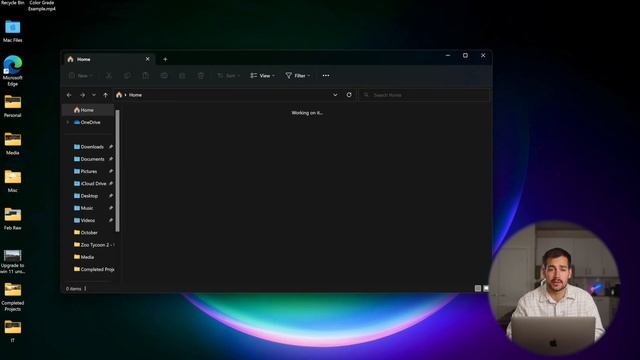The height and width of the screenshot is (360, 640).
Task: Open the Misc desktop folder
Action: coord(13,181)
